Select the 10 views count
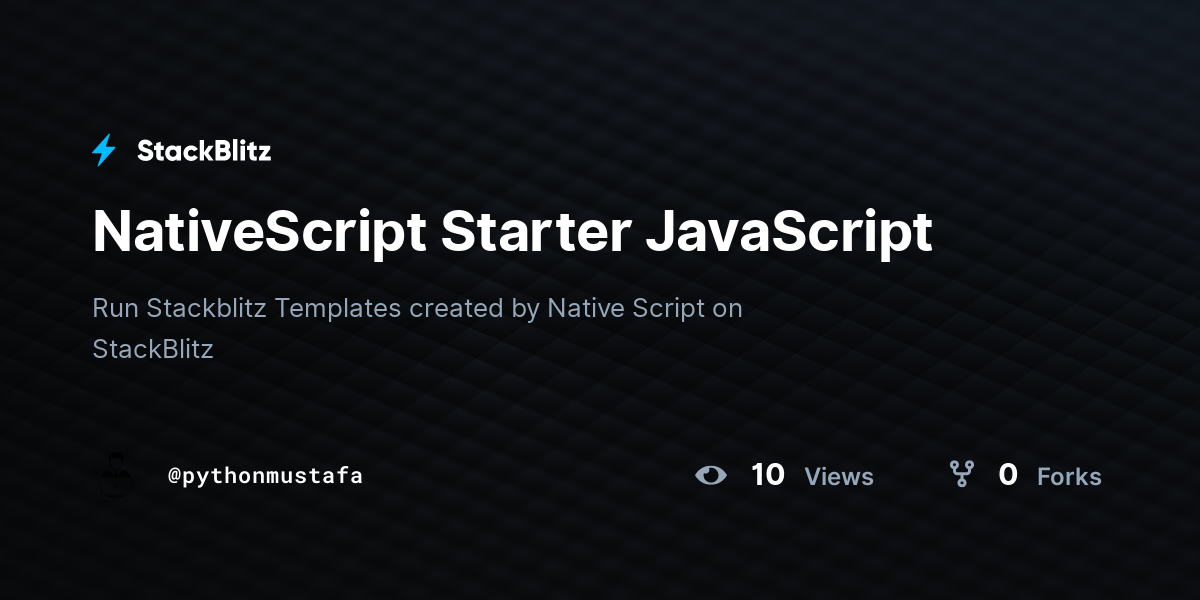Viewport: 1200px width, 600px height. pyautogui.click(x=768, y=475)
